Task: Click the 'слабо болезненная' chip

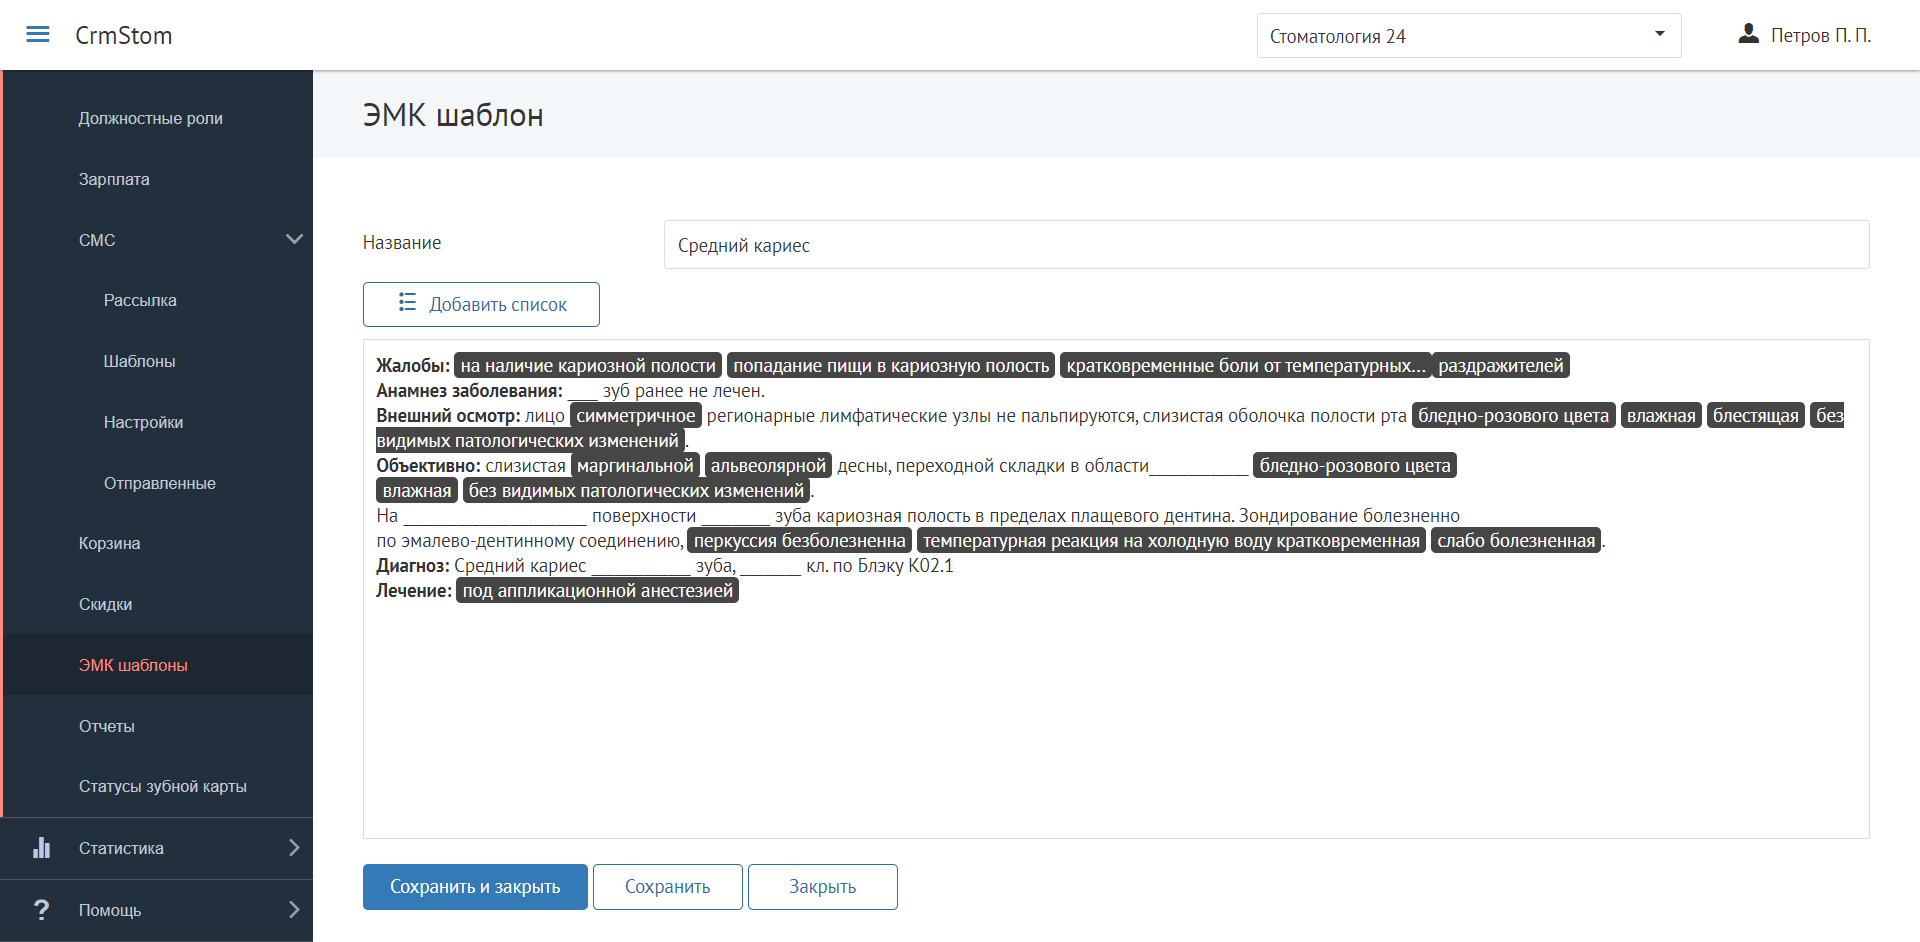Action: (1516, 541)
